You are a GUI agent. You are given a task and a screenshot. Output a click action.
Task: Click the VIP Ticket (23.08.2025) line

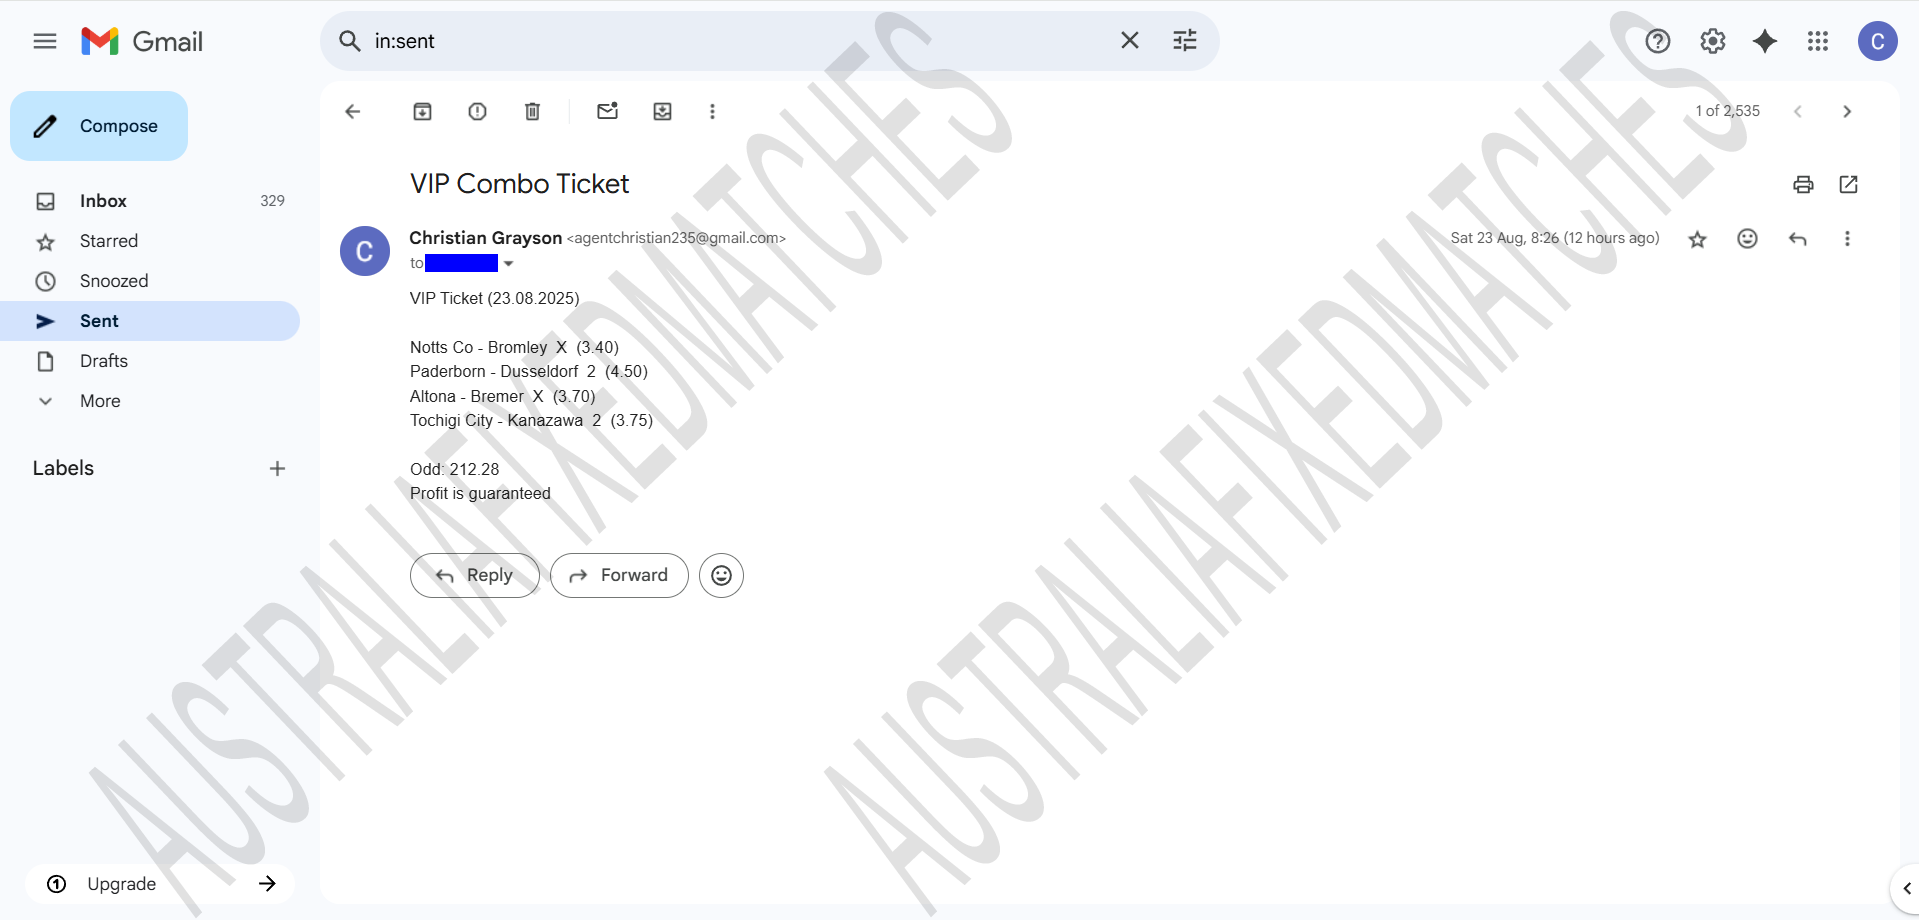point(494,298)
